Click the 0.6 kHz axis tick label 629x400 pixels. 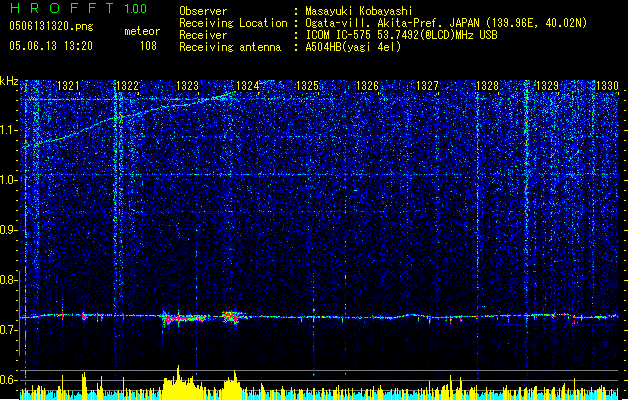pyautogui.click(x=8, y=380)
